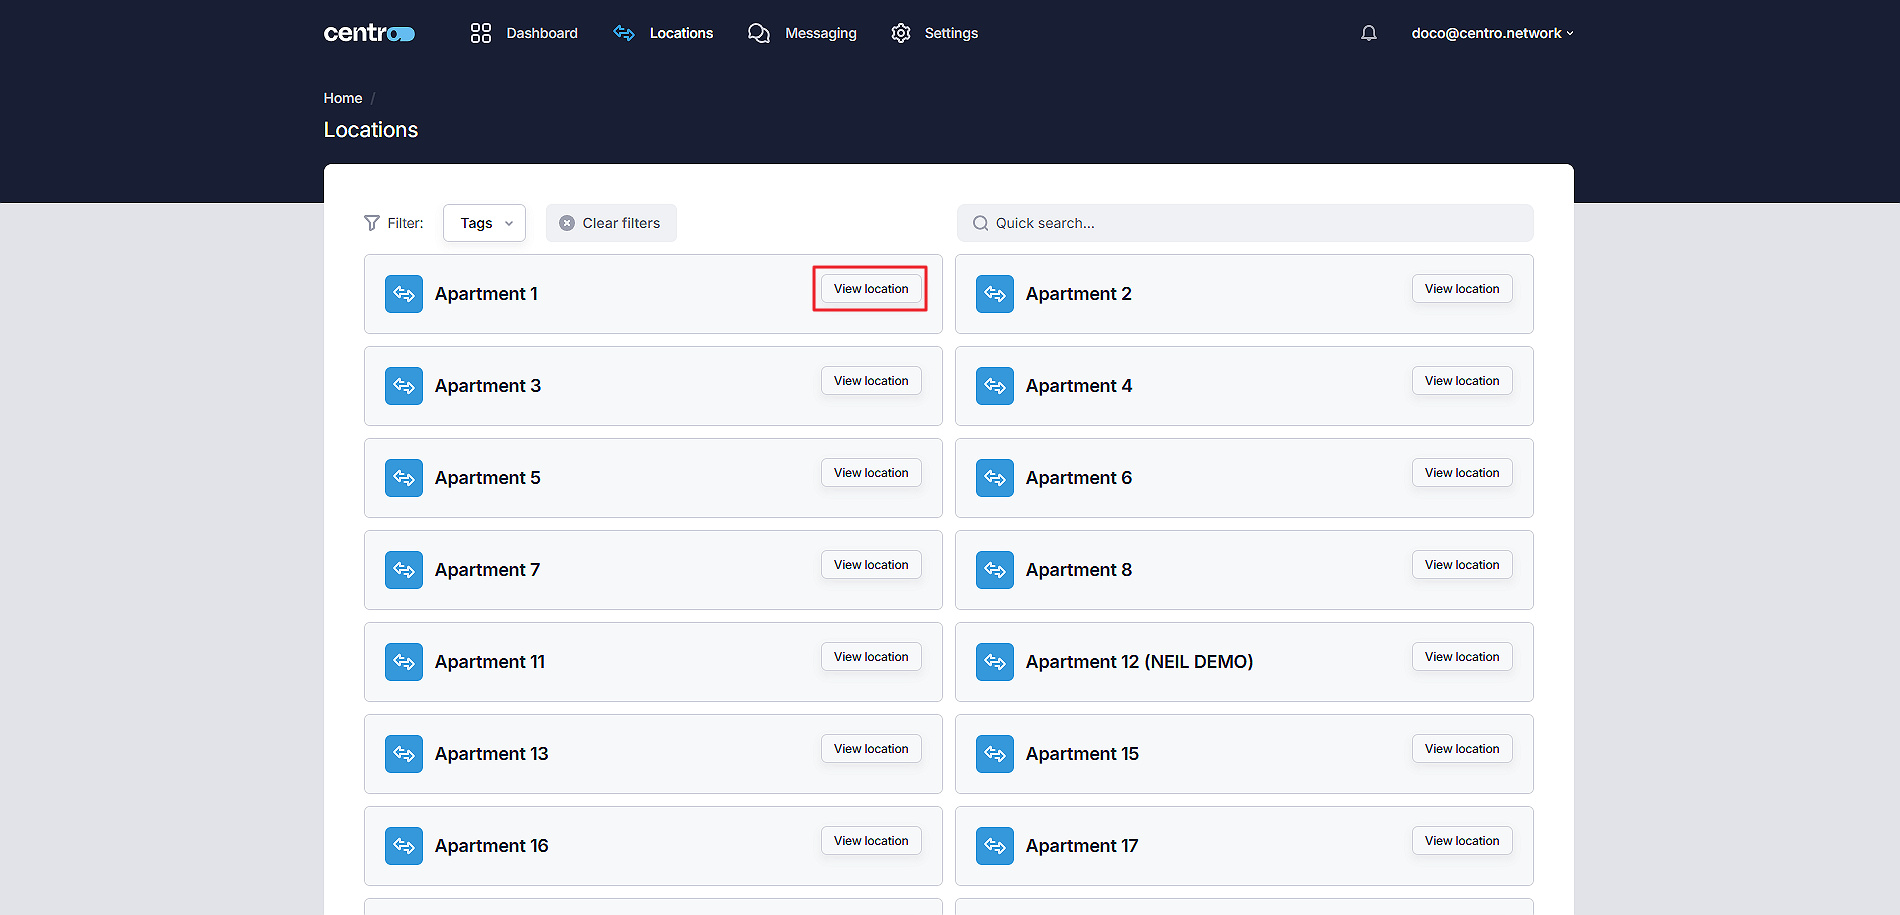Click Apartment 5 blue location icon
This screenshot has height=915, width=1900.
coord(404,478)
